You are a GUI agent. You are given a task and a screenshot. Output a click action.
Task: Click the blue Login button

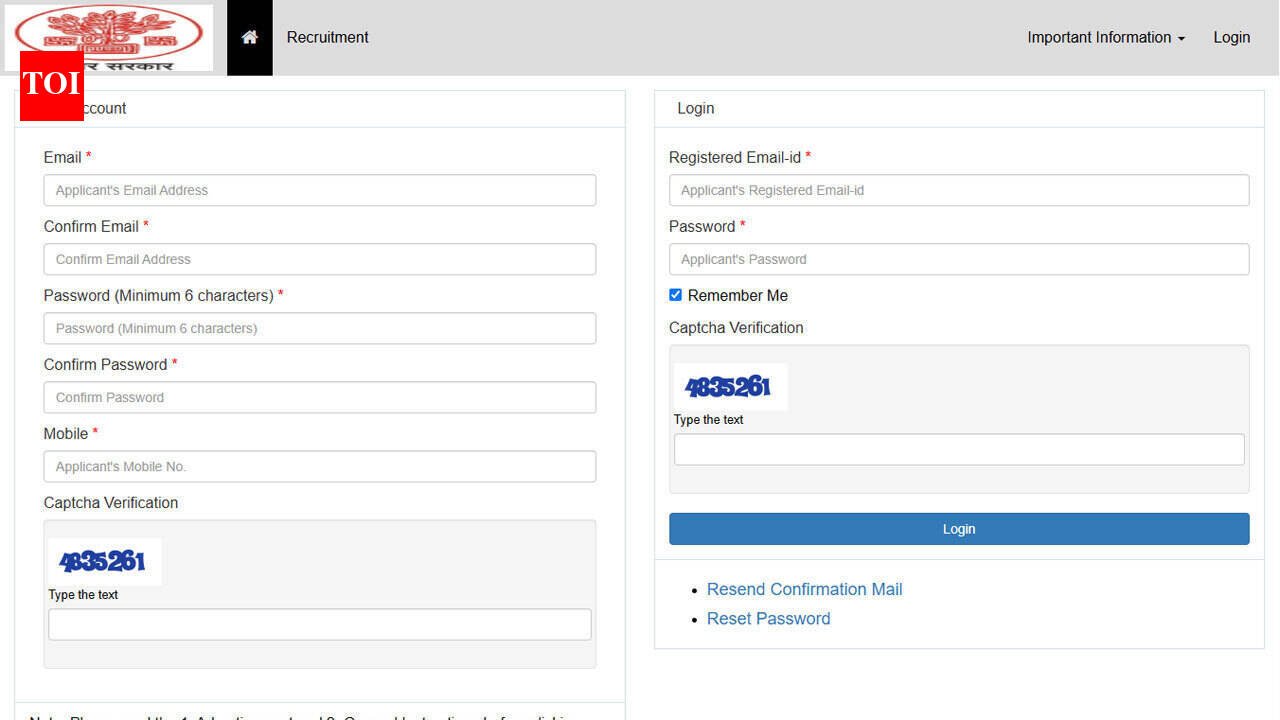[x=959, y=529]
